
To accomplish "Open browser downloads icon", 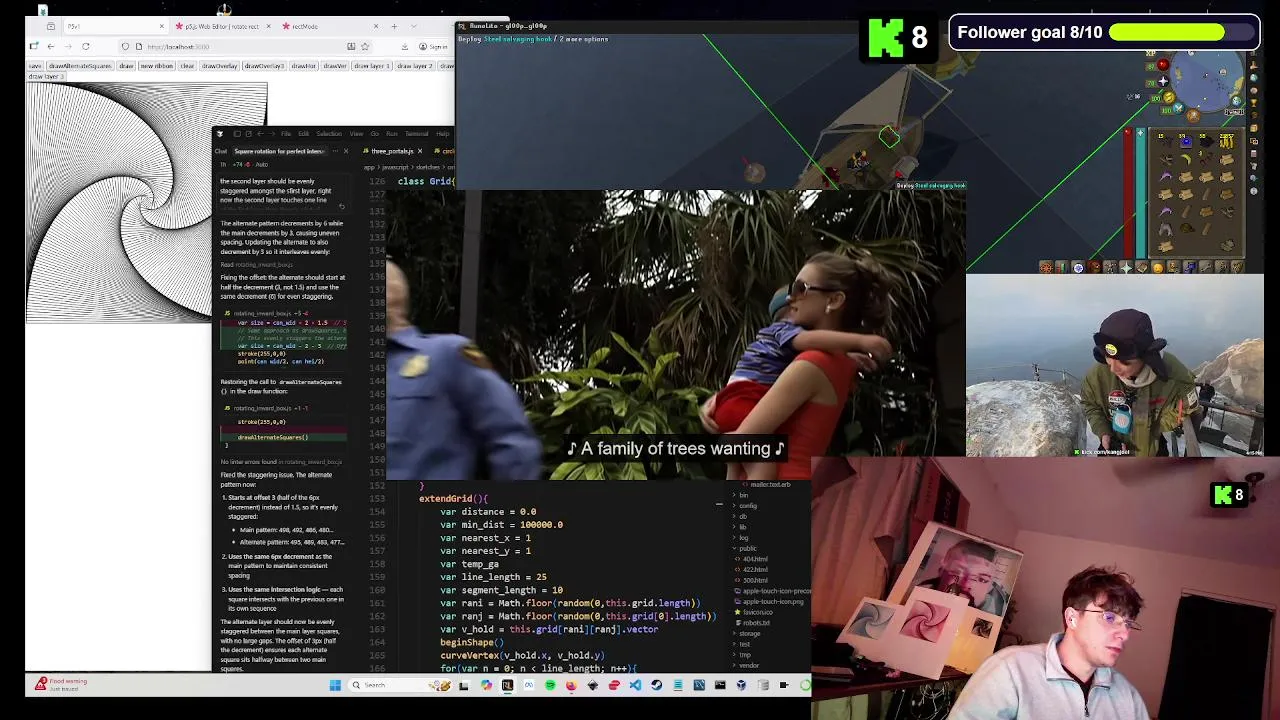I will (405, 46).
